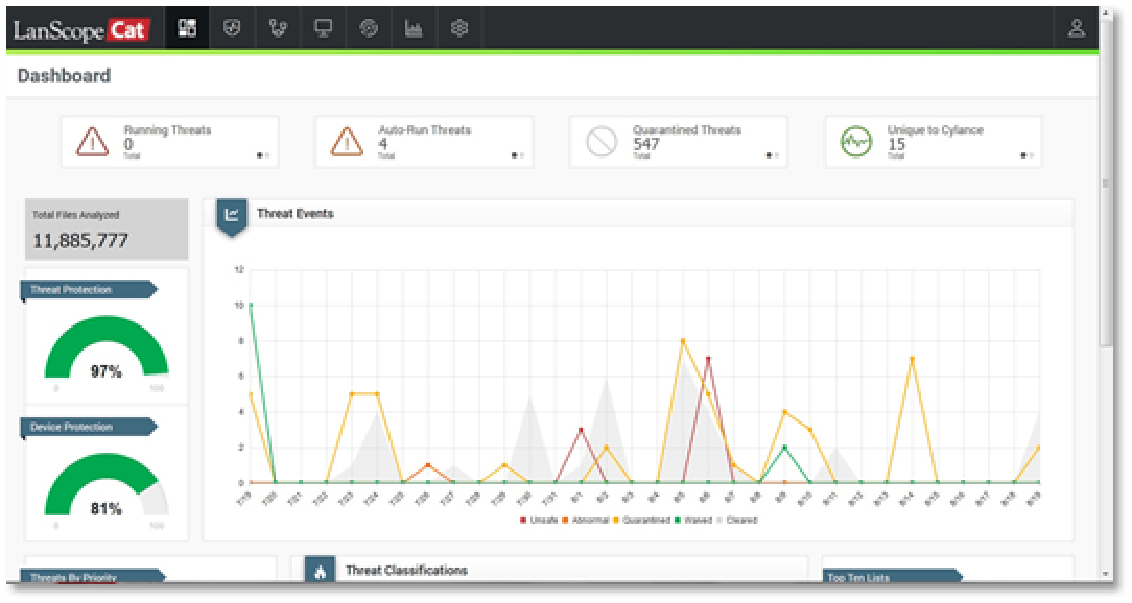
Task: Open the Quarantined Threats summary card
Action: [678, 142]
